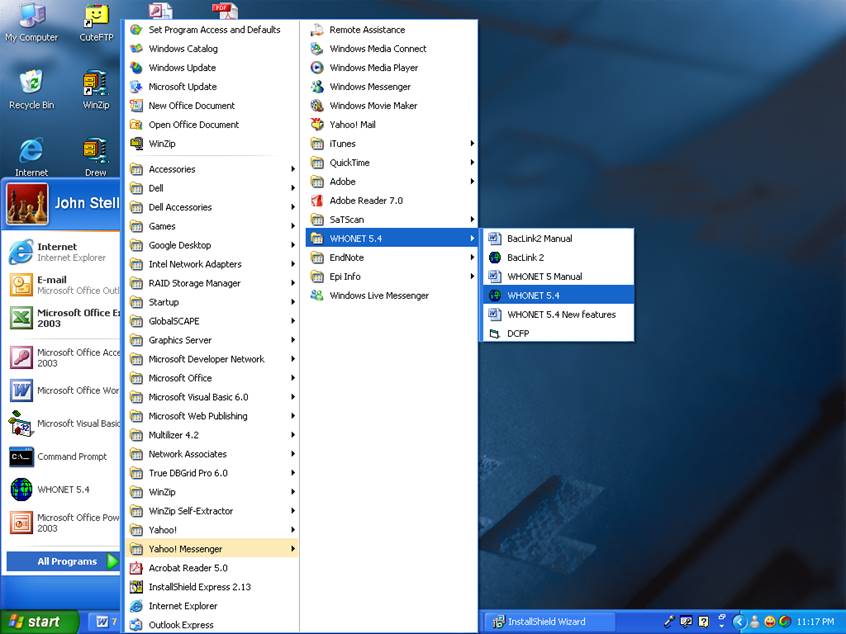Open My Computer desktop icon
The image size is (846, 634).
click(31, 22)
